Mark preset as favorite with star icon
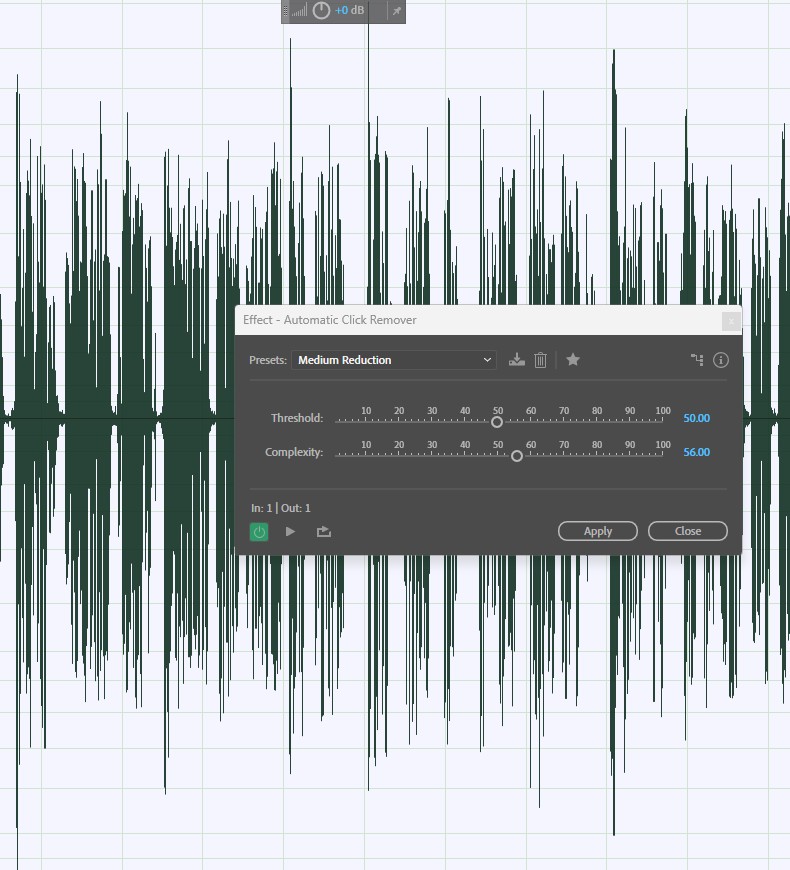This screenshot has height=870, width=790. 573,360
